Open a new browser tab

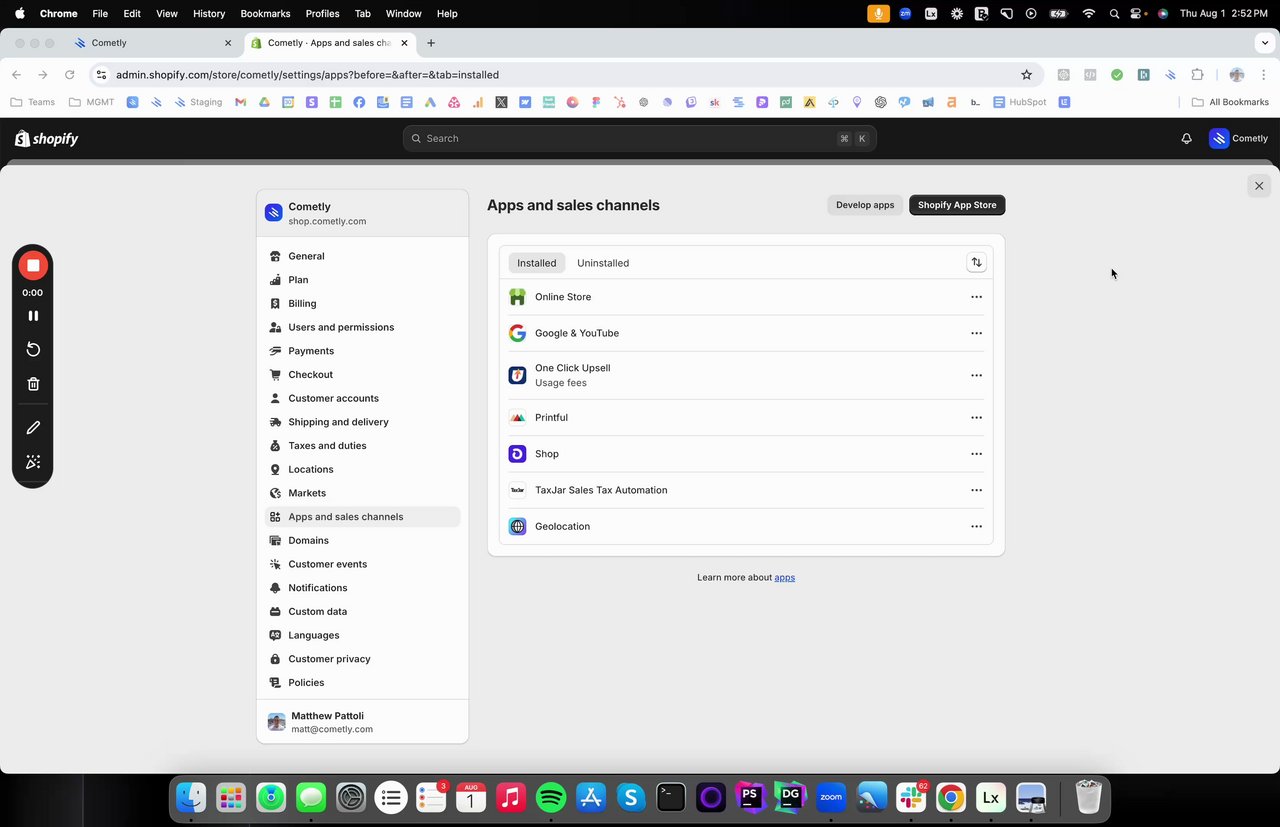point(431,43)
